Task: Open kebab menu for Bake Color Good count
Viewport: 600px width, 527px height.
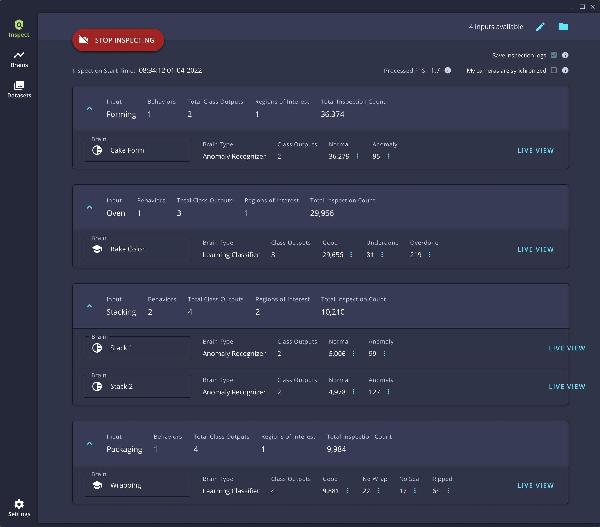Action: click(x=351, y=255)
